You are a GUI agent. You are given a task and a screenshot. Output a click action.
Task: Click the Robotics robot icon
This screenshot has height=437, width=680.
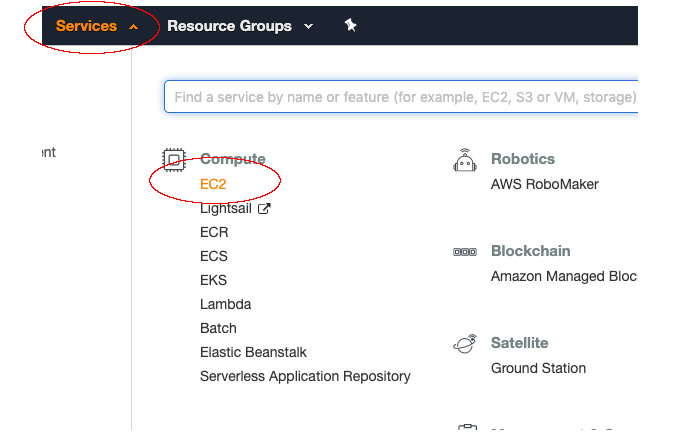[x=464, y=160]
